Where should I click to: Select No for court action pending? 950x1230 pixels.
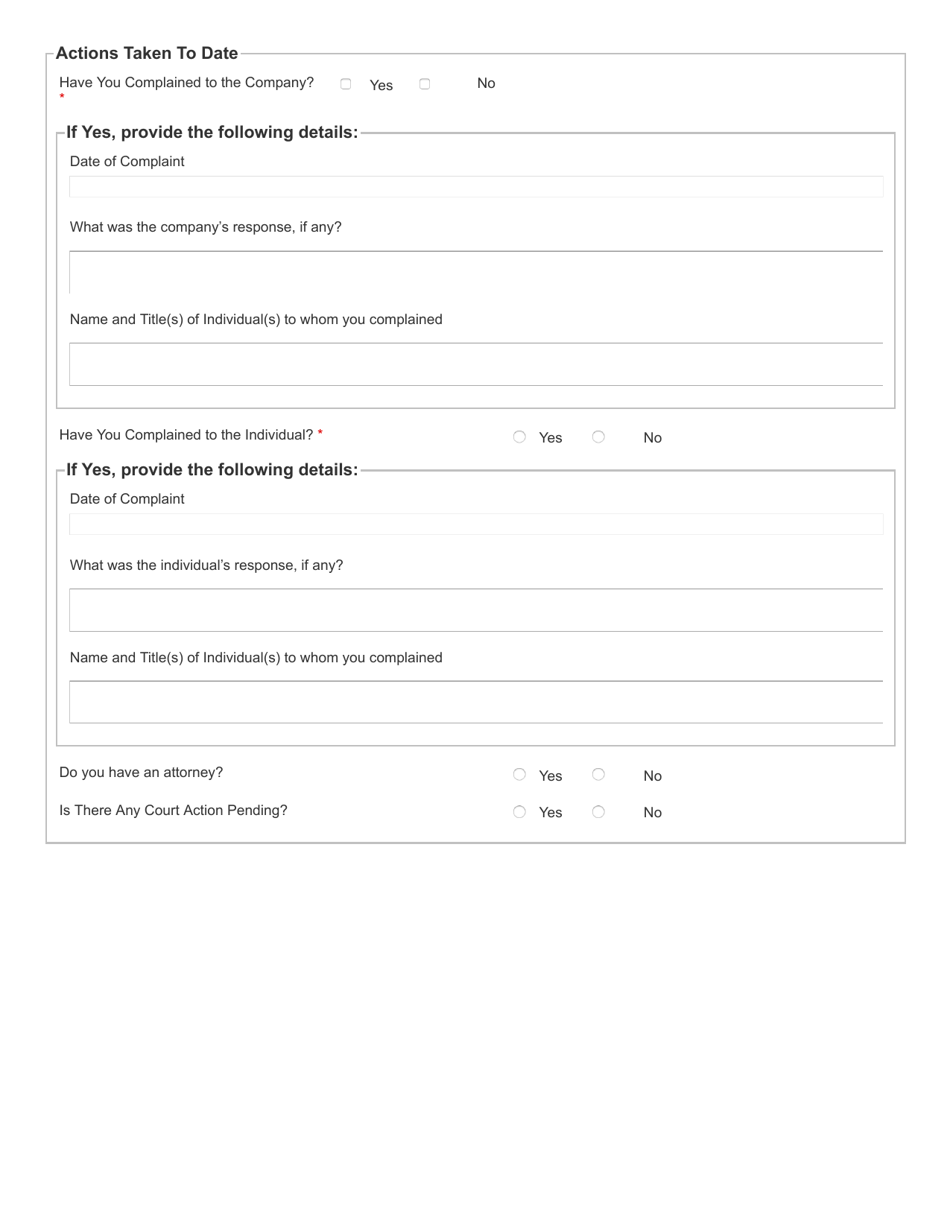(x=598, y=811)
